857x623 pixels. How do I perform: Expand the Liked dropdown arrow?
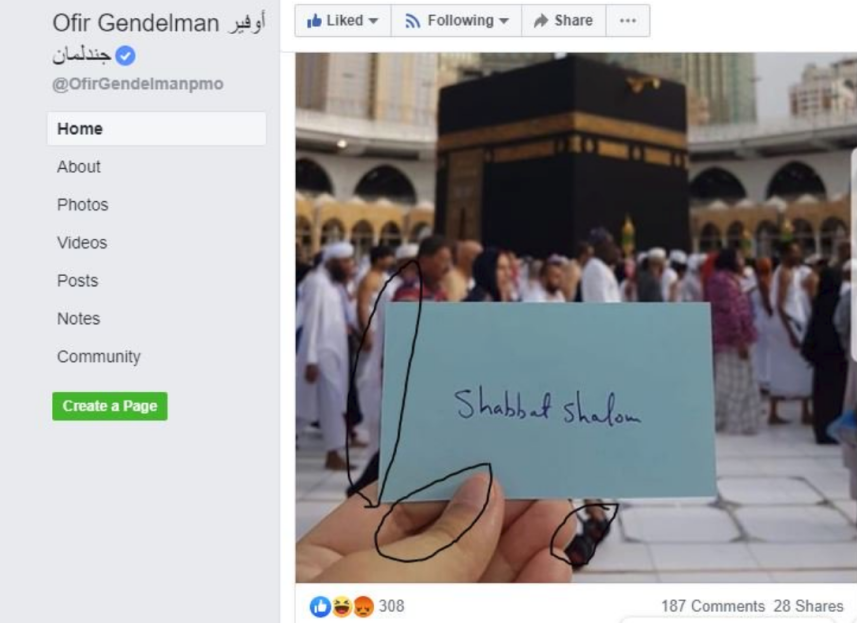373,21
